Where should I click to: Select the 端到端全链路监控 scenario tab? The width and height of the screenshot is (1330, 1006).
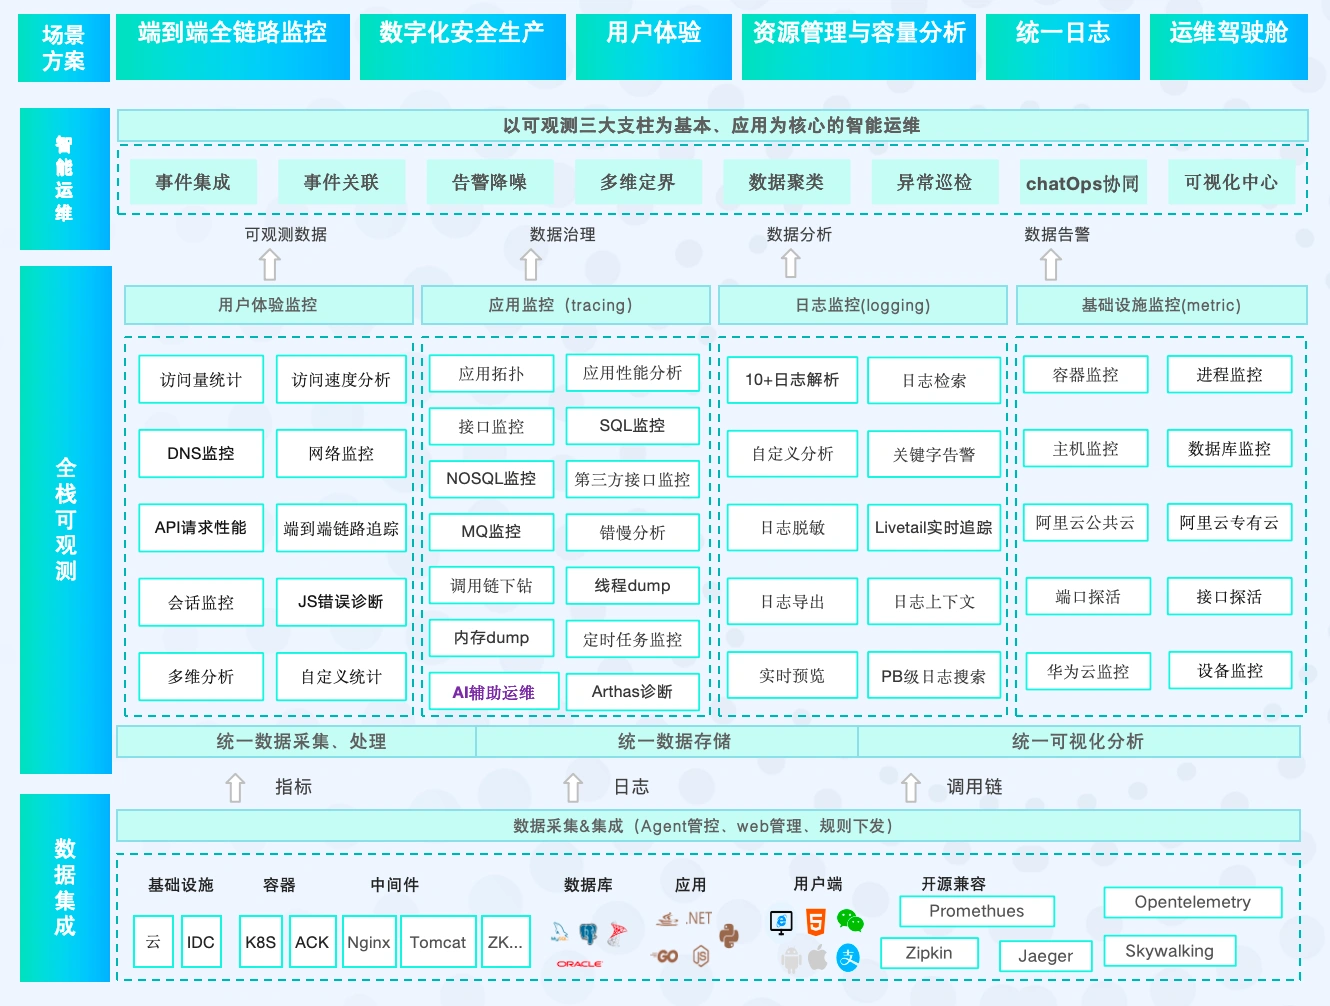click(233, 47)
